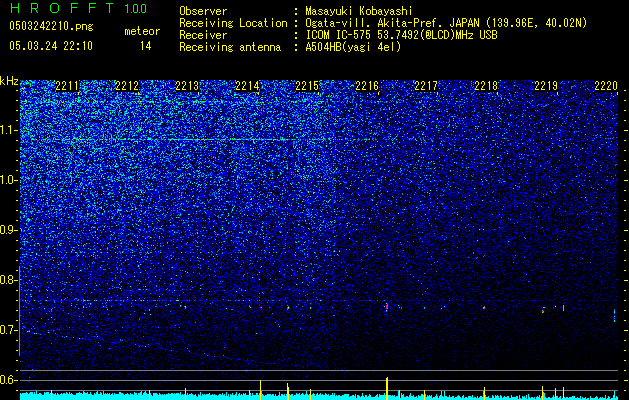Click the 1.1 frequency axis label
Viewport: 629px width, 400px height.
pos(9,130)
